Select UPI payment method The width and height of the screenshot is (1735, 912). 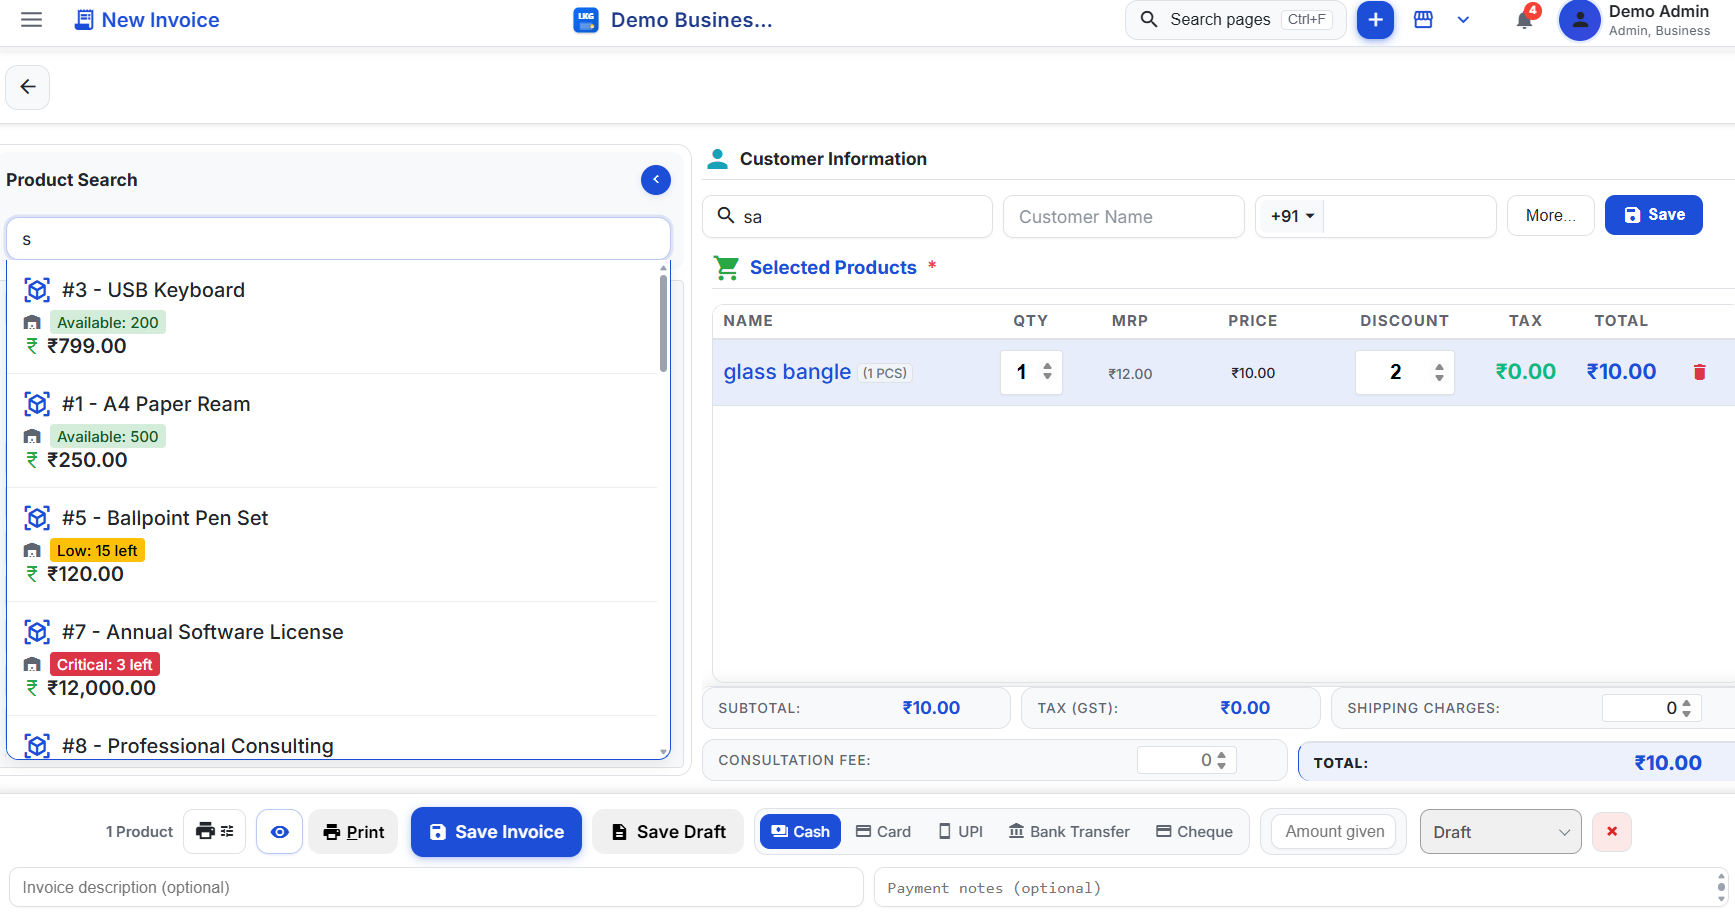coord(960,831)
